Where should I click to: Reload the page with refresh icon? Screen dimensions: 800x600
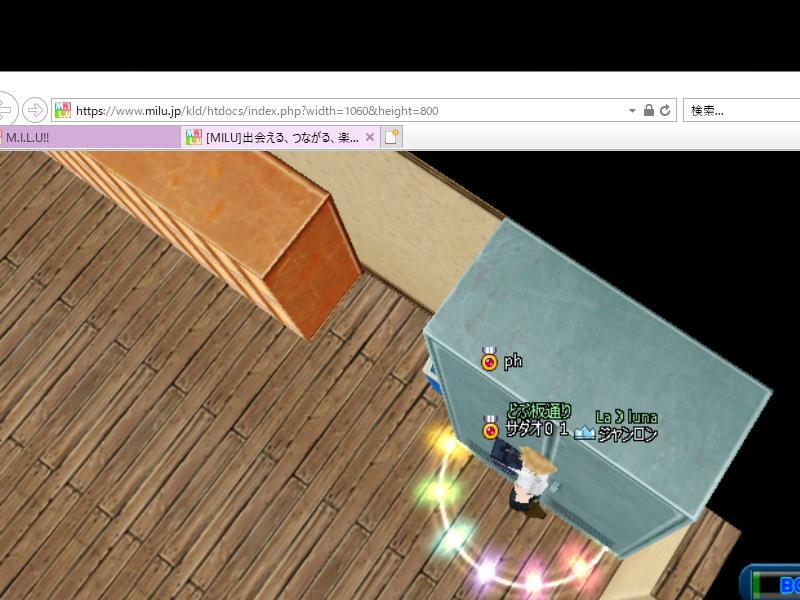click(665, 110)
